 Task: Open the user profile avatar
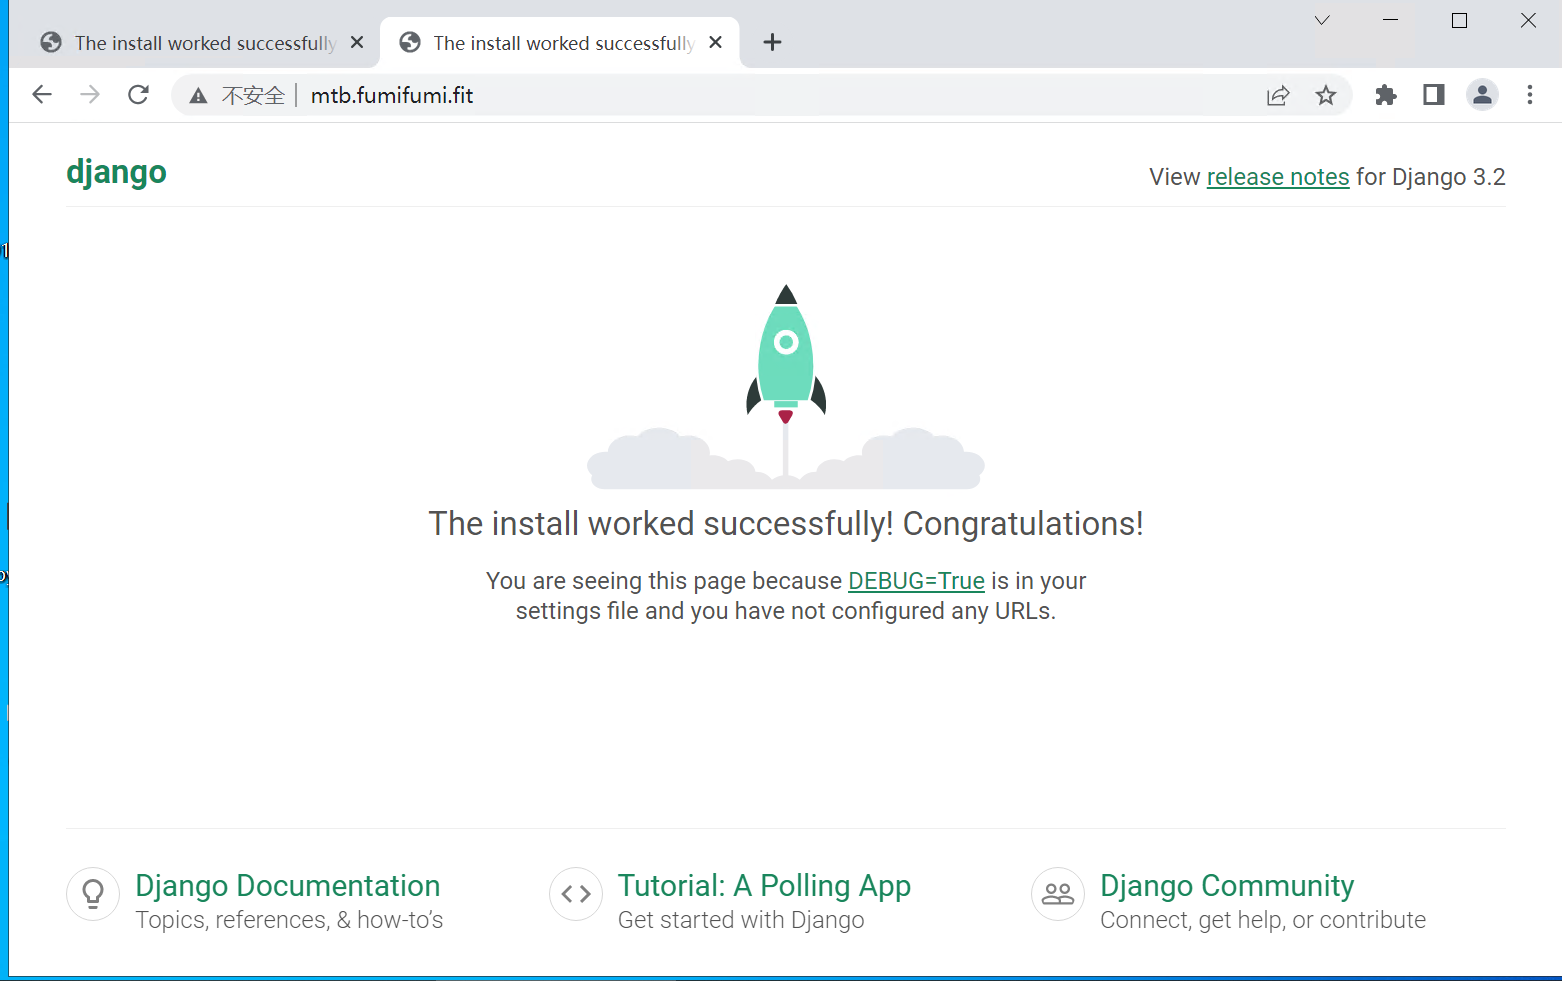pos(1482,95)
